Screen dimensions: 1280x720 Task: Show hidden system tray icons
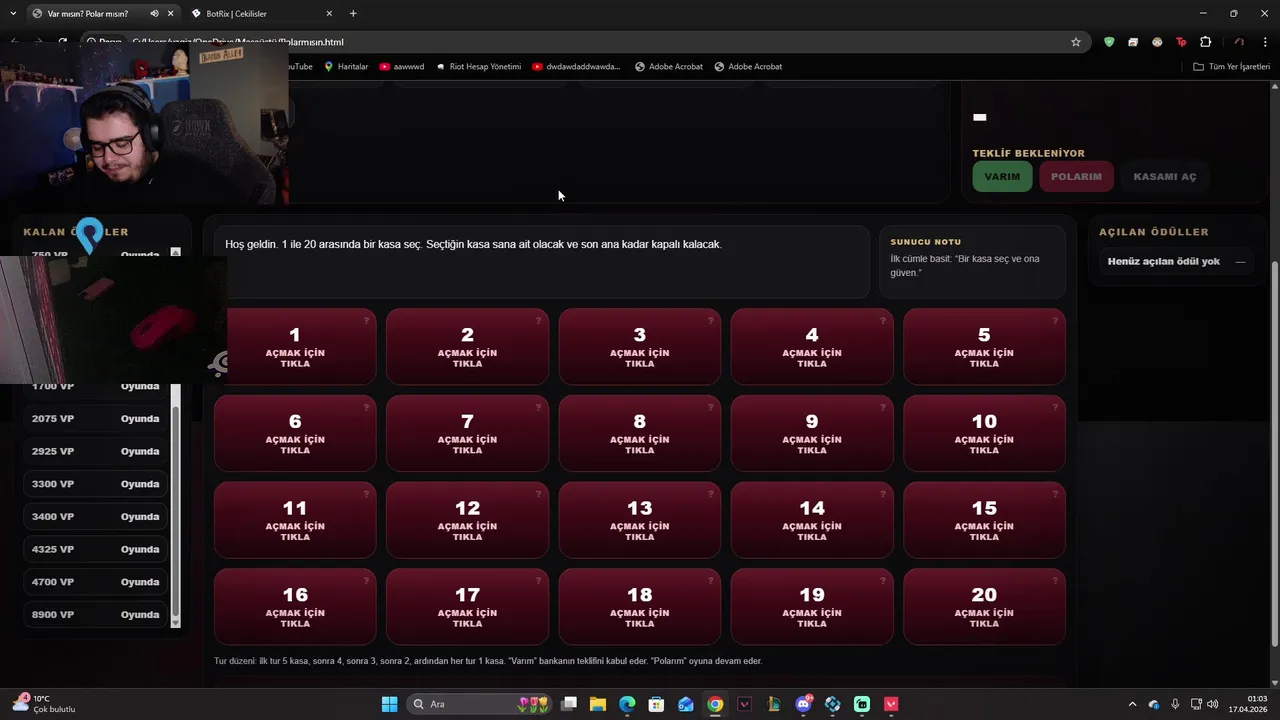pos(1132,704)
